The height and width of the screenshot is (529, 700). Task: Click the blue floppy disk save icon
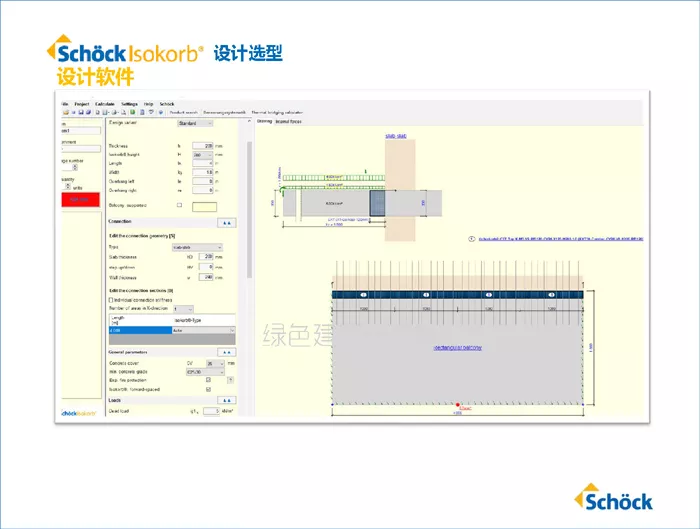[81, 112]
